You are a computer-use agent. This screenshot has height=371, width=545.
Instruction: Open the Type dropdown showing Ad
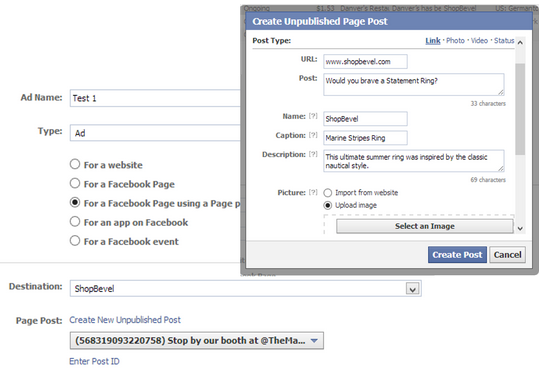(x=155, y=133)
